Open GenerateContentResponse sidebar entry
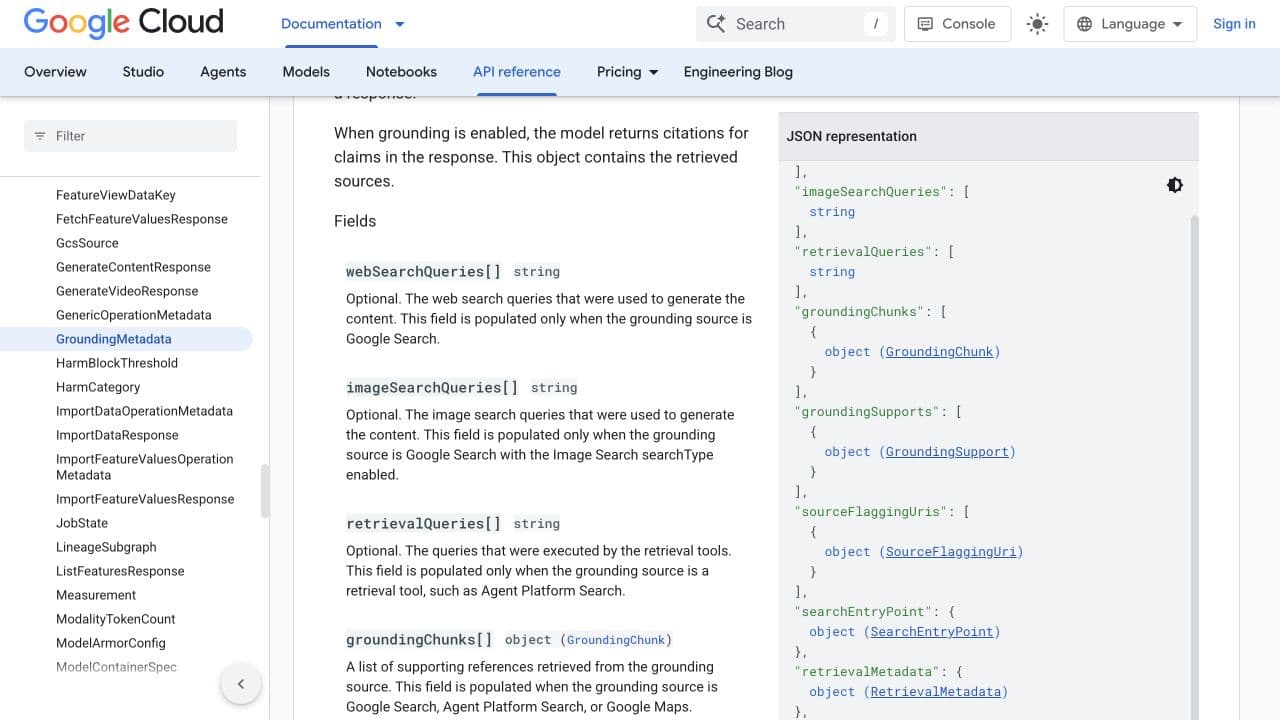The width and height of the screenshot is (1280, 720). (133, 267)
